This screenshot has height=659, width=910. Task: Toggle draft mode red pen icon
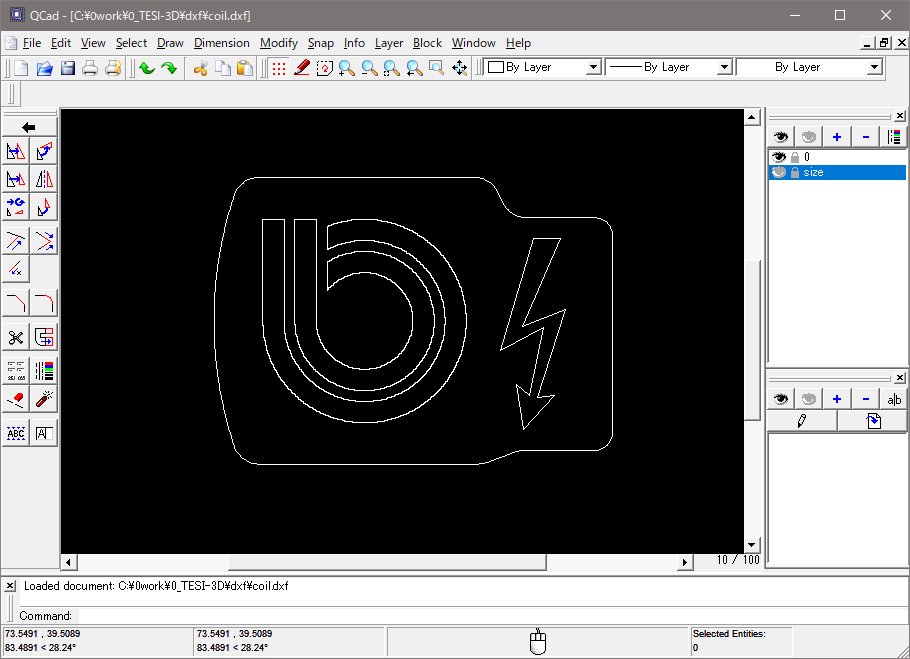coord(302,68)
